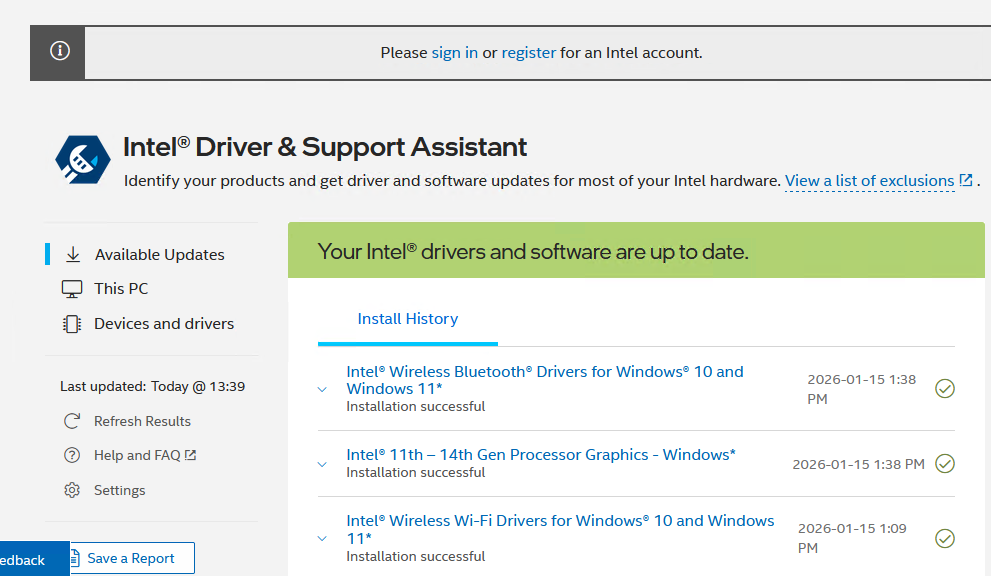Select the Available Updates download icon
The image size is (991, 576).
pos(72,254)
